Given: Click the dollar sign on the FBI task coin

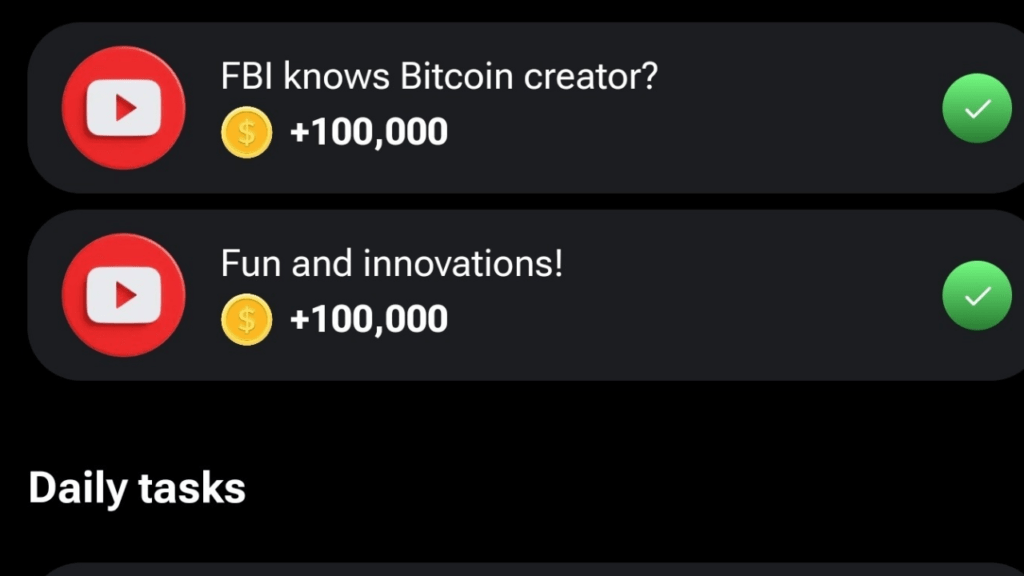Looking at the screenshot, I should (246, 133).
